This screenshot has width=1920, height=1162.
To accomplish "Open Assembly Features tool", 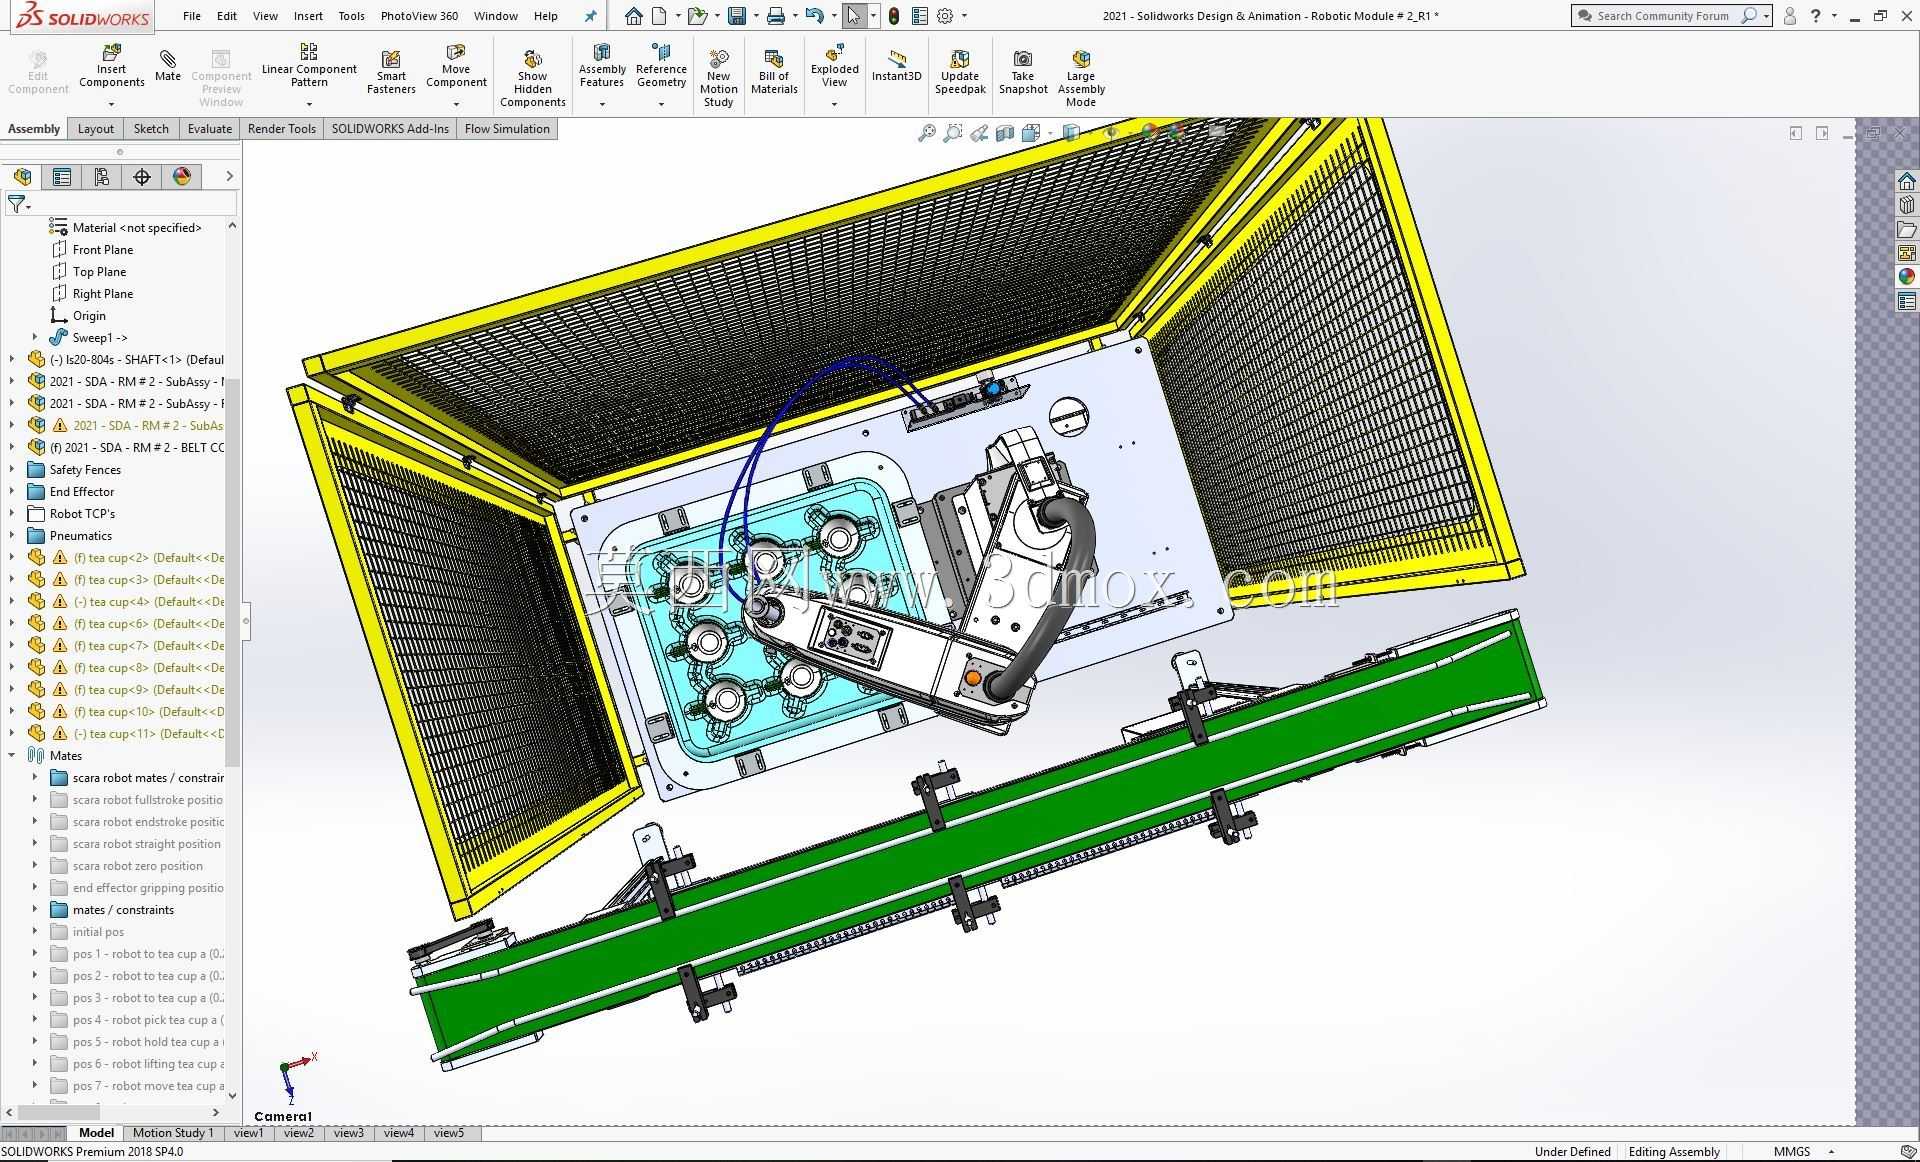I will 602,66.
